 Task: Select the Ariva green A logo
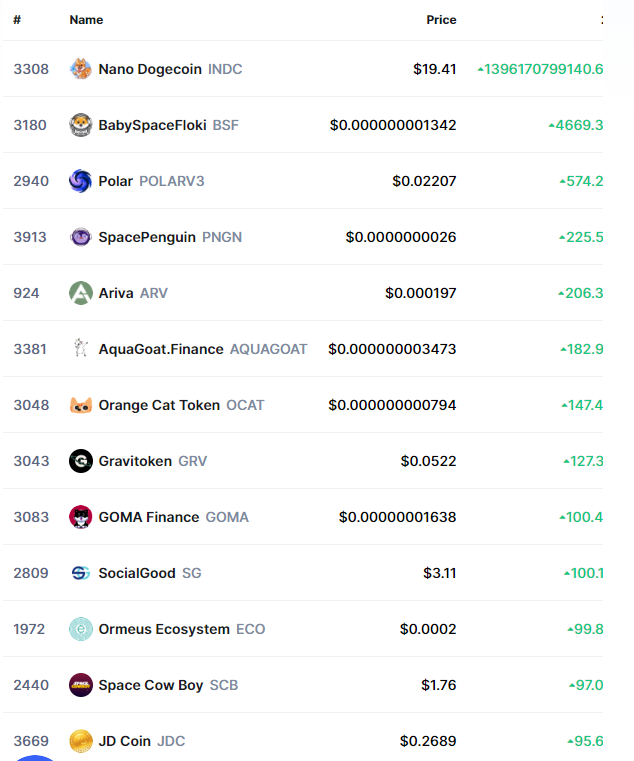tap(81, 293)
